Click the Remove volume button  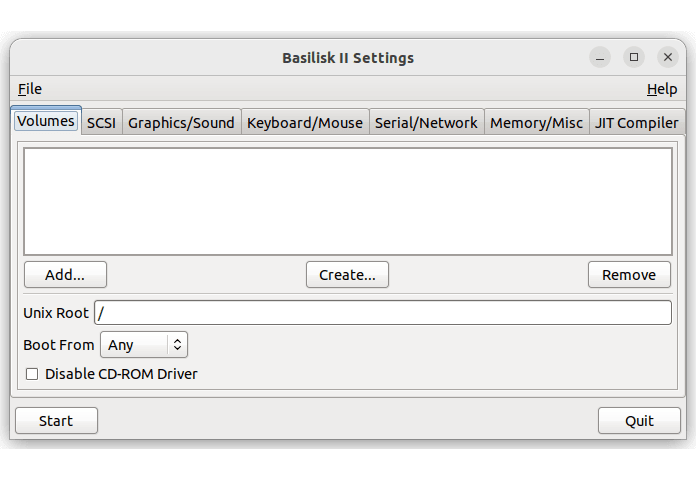(x=629, y=275)
